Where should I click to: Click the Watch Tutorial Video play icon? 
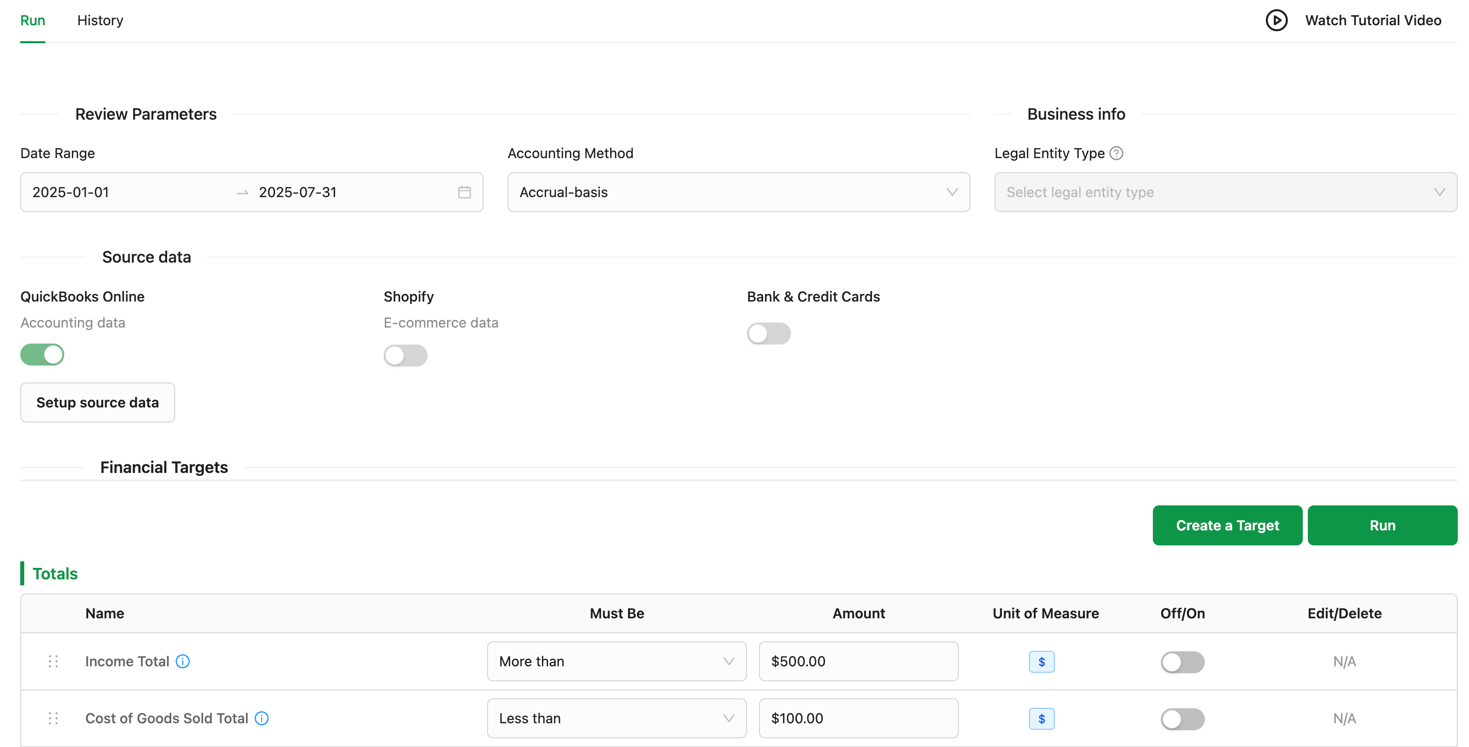point(1276,20)
